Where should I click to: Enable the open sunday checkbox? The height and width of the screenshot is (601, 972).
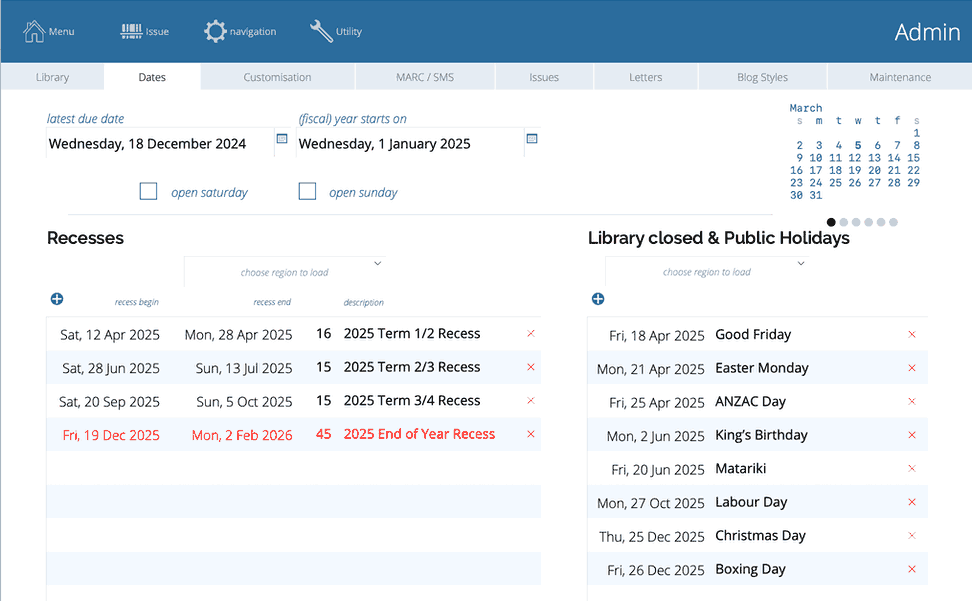(308, 191)
